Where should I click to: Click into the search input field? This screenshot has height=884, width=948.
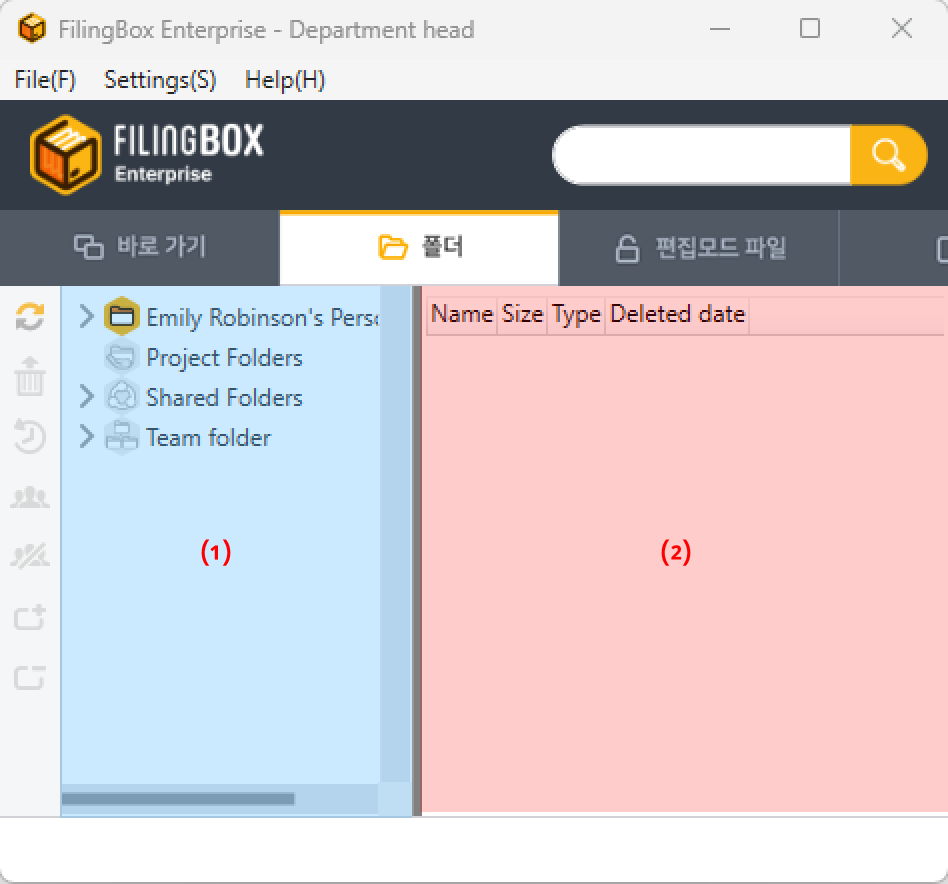pos(702,155)
